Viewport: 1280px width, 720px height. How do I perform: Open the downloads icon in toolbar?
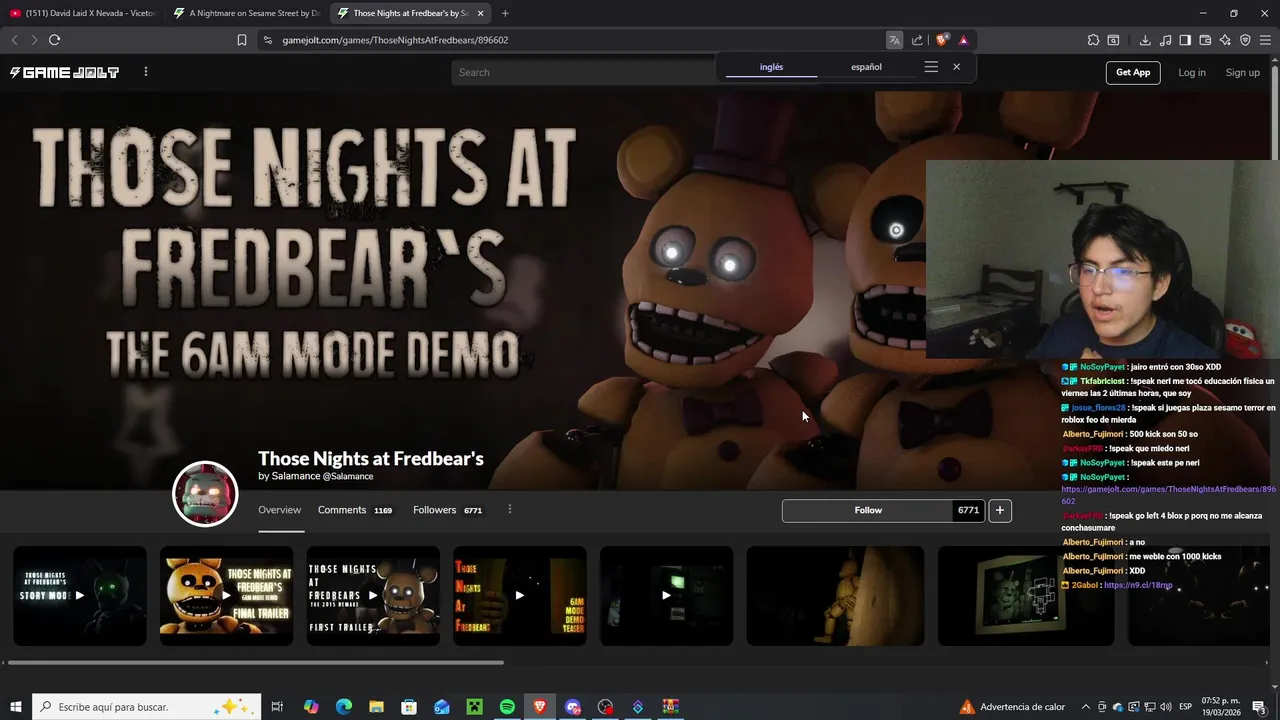point(1145,40)
